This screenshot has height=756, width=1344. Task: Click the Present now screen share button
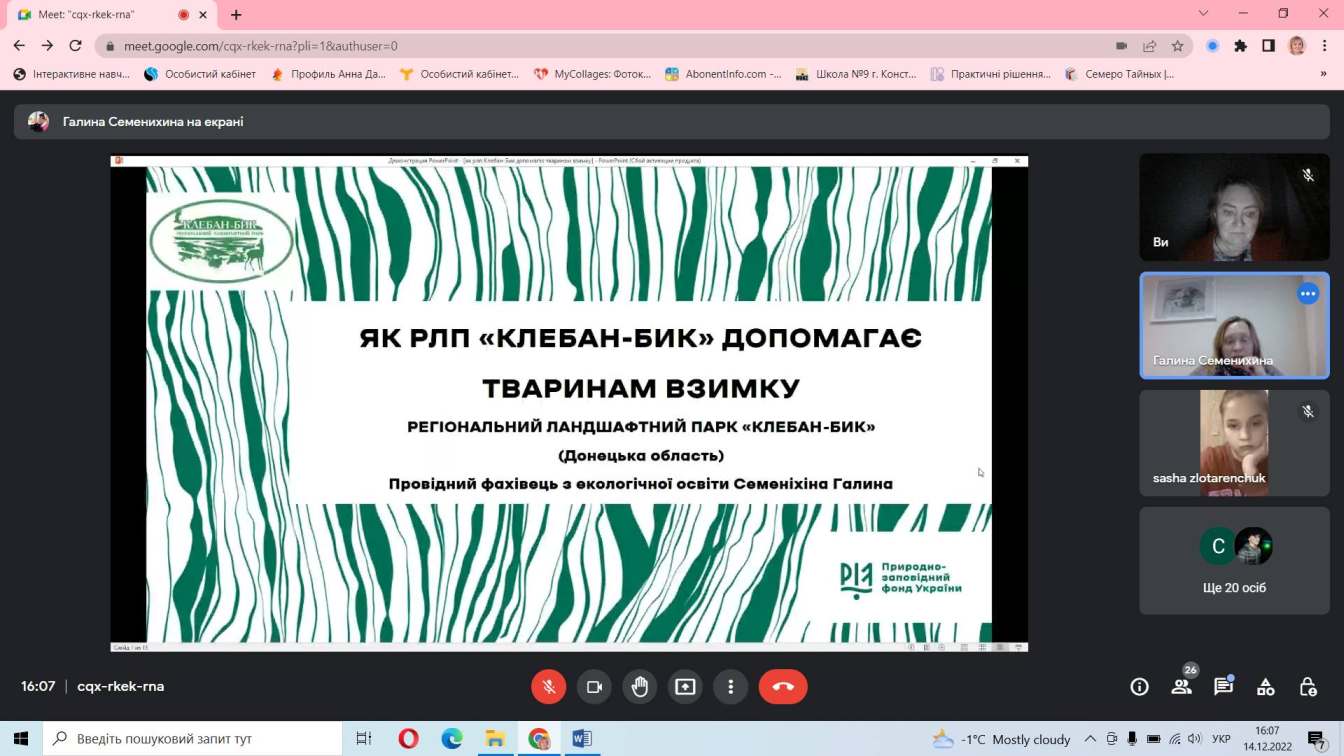point(685,687)
